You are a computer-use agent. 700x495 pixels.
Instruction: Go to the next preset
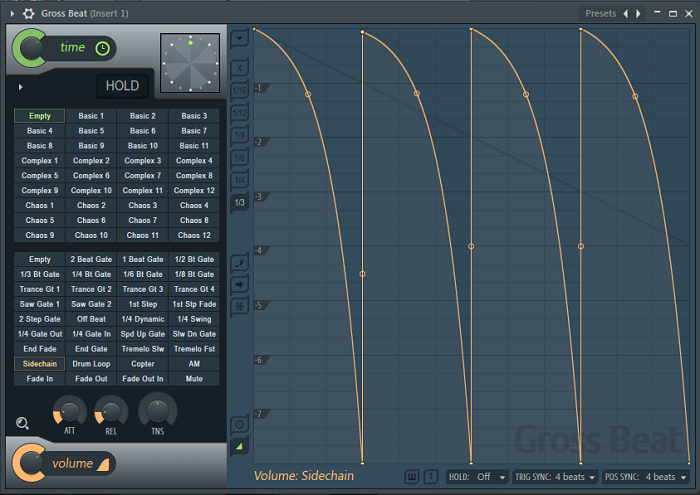point(638,14)
